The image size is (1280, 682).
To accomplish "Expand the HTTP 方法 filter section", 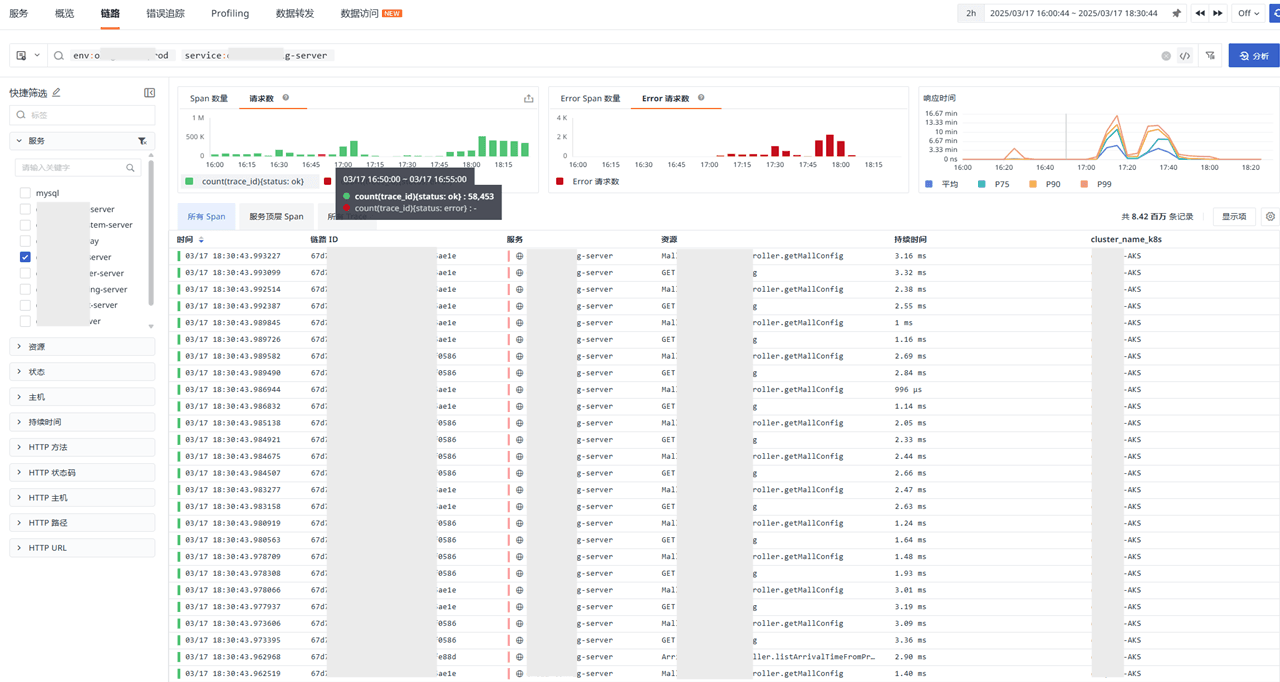I will coord(82,447).
